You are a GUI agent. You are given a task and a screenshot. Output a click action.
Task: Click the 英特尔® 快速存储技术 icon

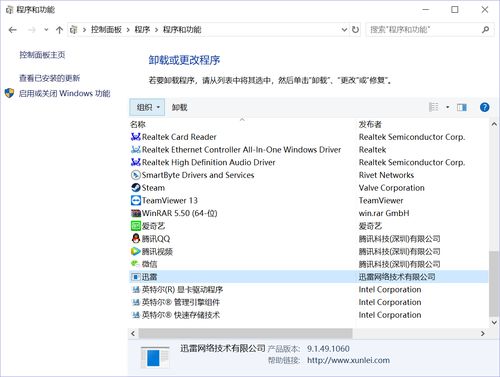coord(136,315)
